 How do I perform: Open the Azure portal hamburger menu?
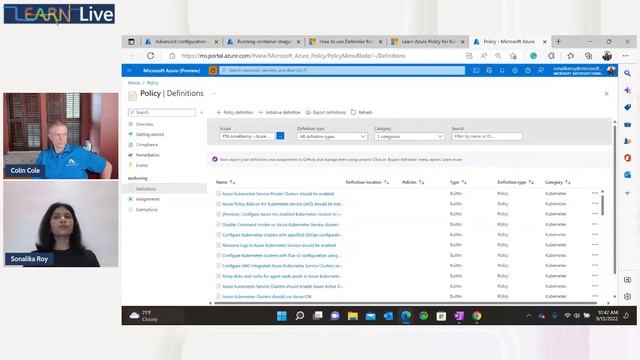(129, 70)
